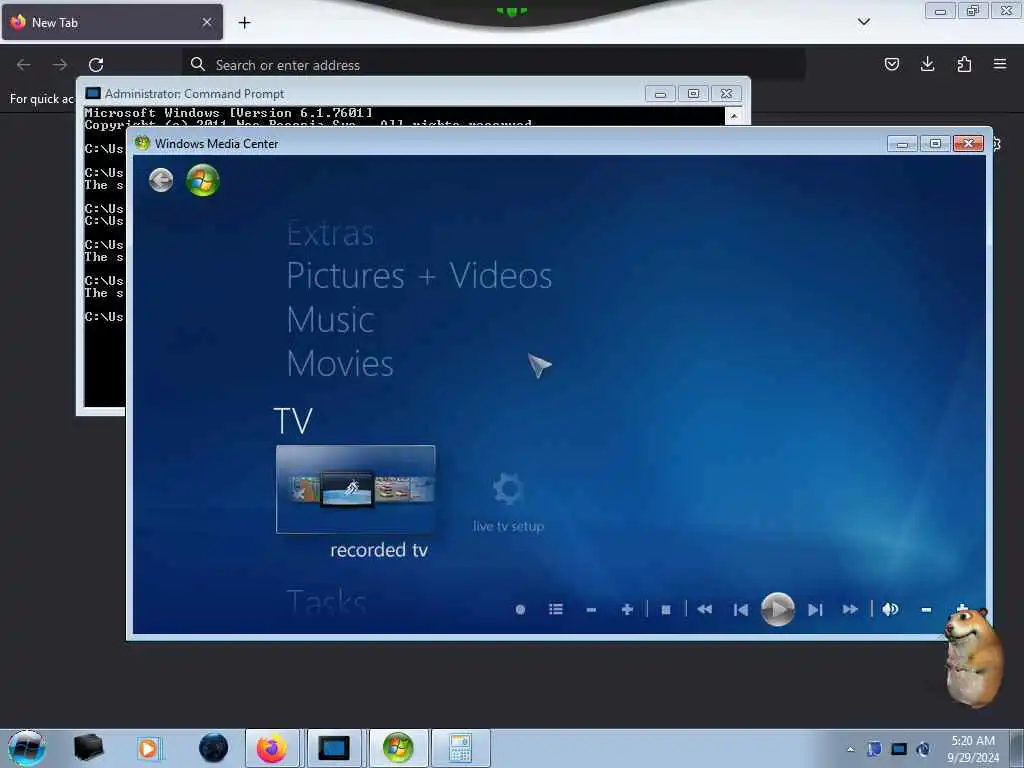This screenshot has width=1024, height=768.
Task: Click the Firefox forward arrow
Action: click(60, 65)
